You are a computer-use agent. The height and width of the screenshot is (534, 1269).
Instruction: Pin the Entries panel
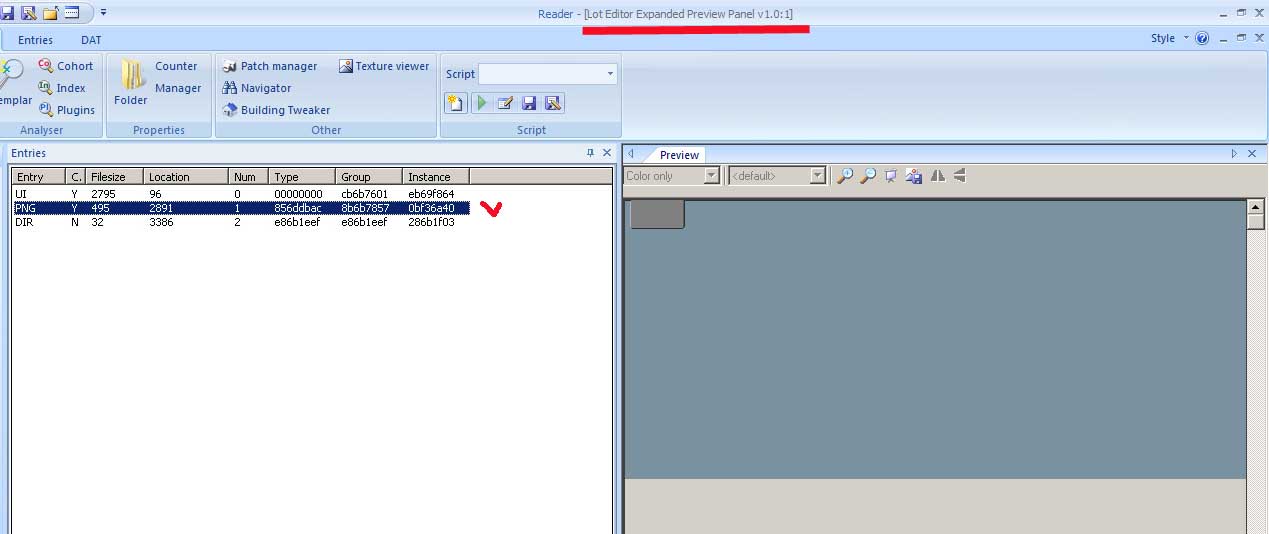pyautogui.click(x=590, y=153)
